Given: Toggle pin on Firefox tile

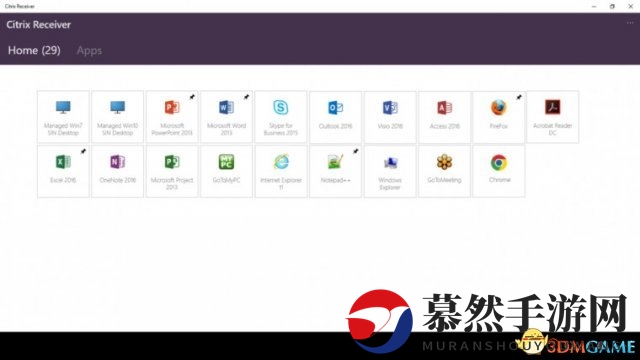Looking at the screenshot, I should (x=519, y=97).
